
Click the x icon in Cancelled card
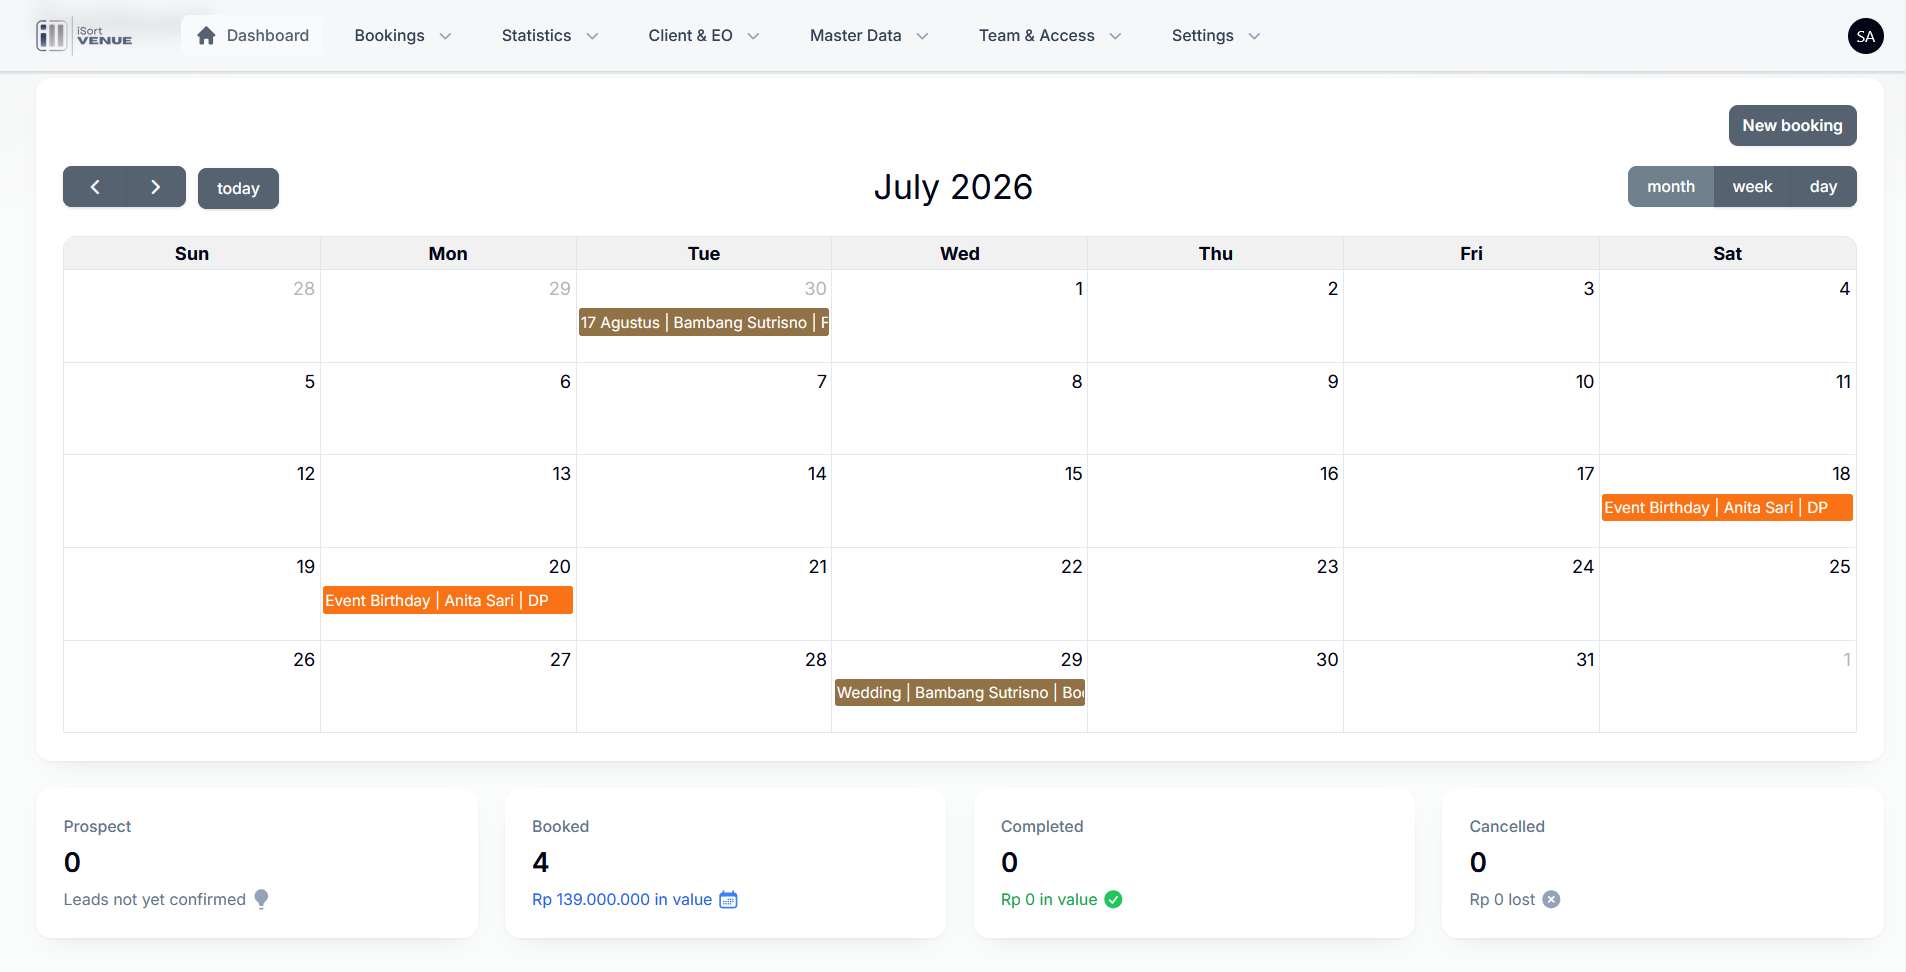point(1551,899)
